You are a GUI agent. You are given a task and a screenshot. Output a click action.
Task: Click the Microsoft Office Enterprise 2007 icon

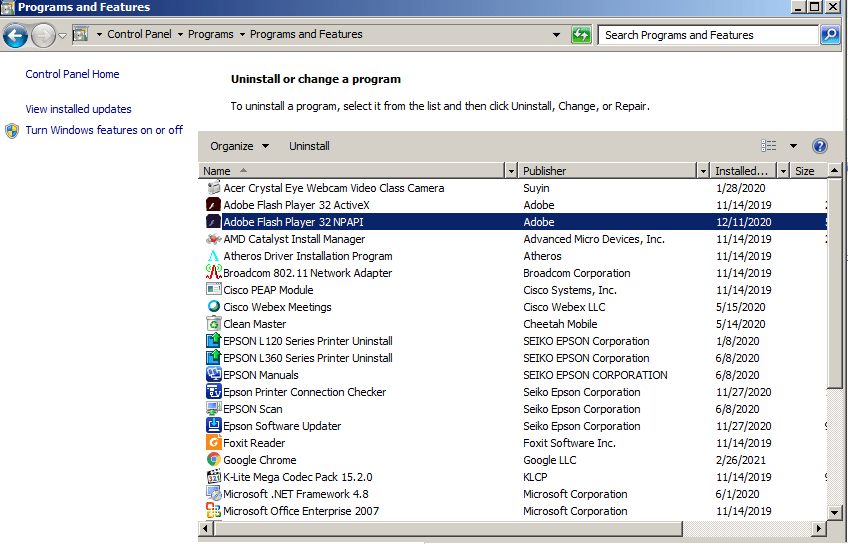point(214,510)
